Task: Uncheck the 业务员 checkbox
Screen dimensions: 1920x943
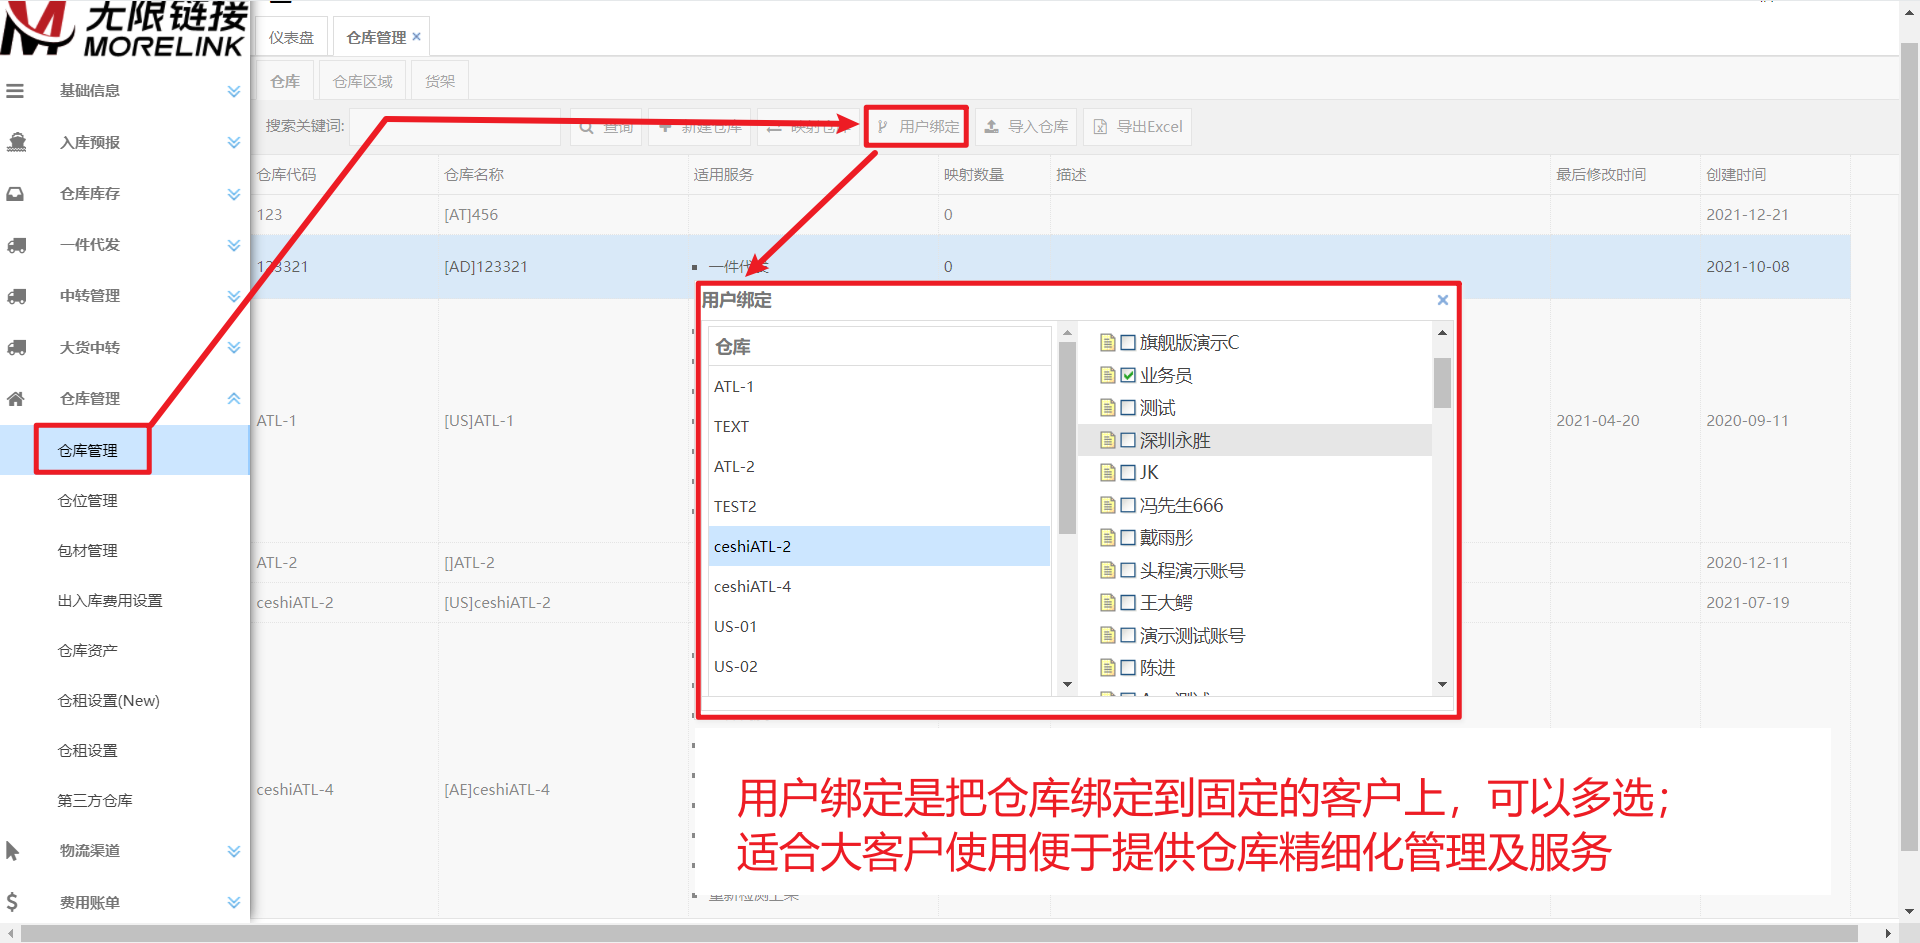Action: point(1128,375)
